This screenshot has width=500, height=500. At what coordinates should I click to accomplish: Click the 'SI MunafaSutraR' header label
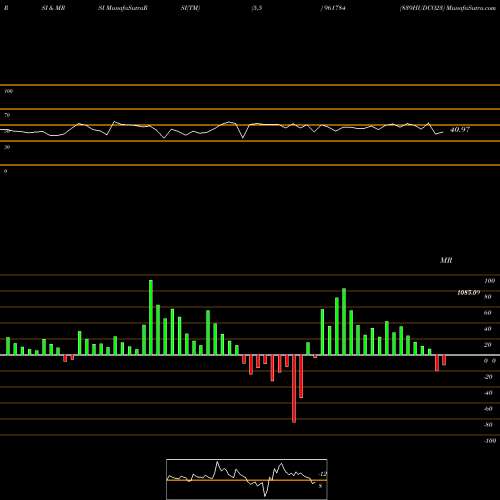pos(123,8)
